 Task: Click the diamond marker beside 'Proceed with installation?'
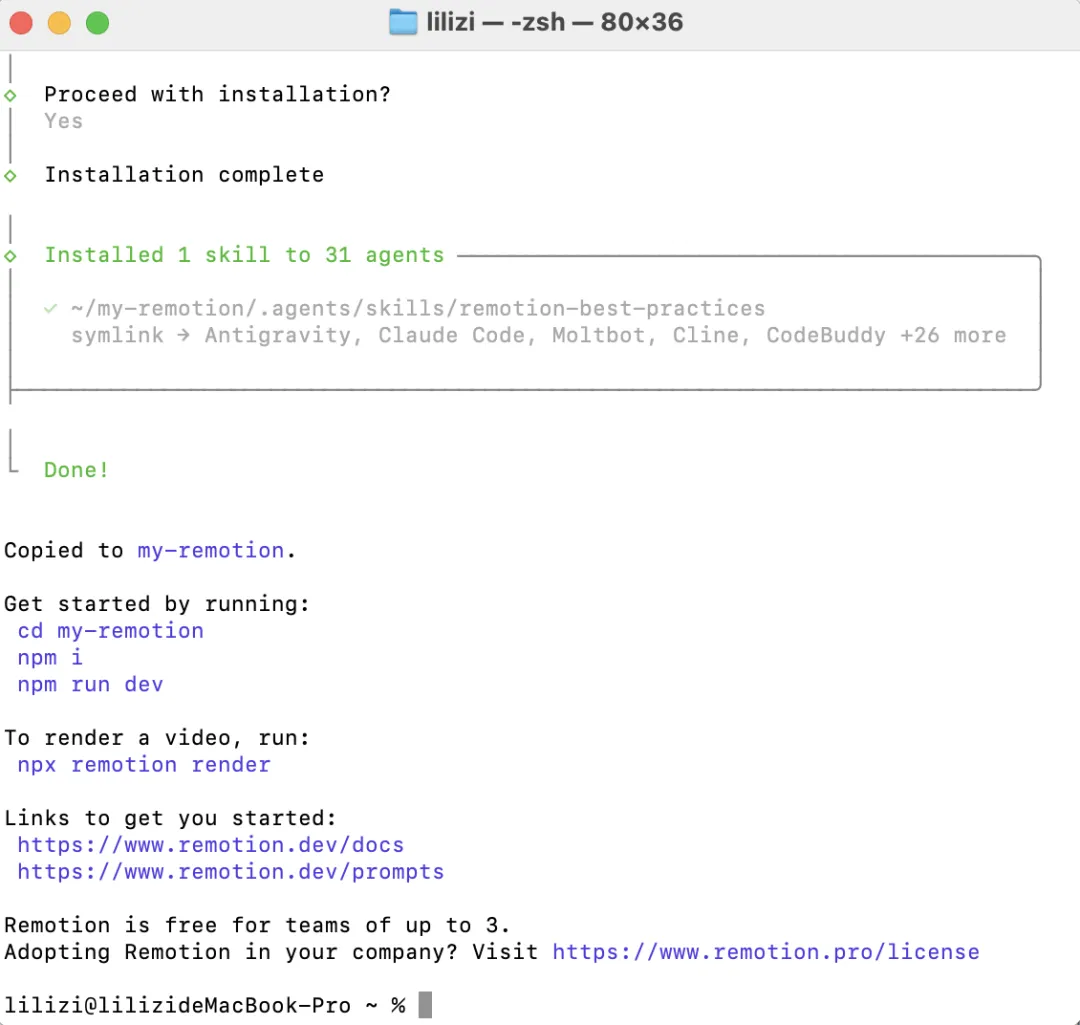click(10, 95)
